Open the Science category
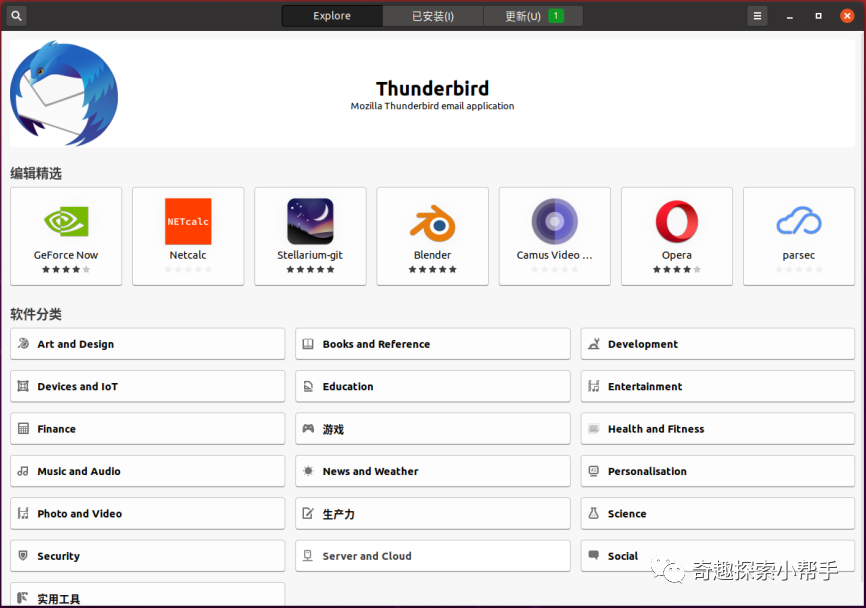 click(717, 514)
